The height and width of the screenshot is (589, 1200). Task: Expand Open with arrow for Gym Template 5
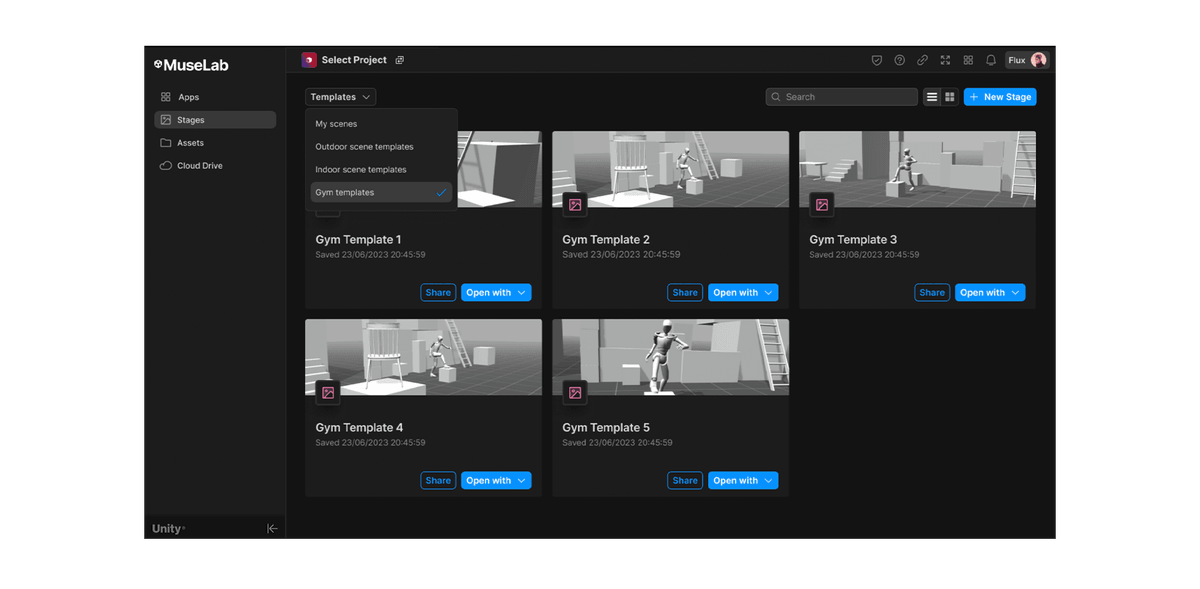click(x=769, y=481)
